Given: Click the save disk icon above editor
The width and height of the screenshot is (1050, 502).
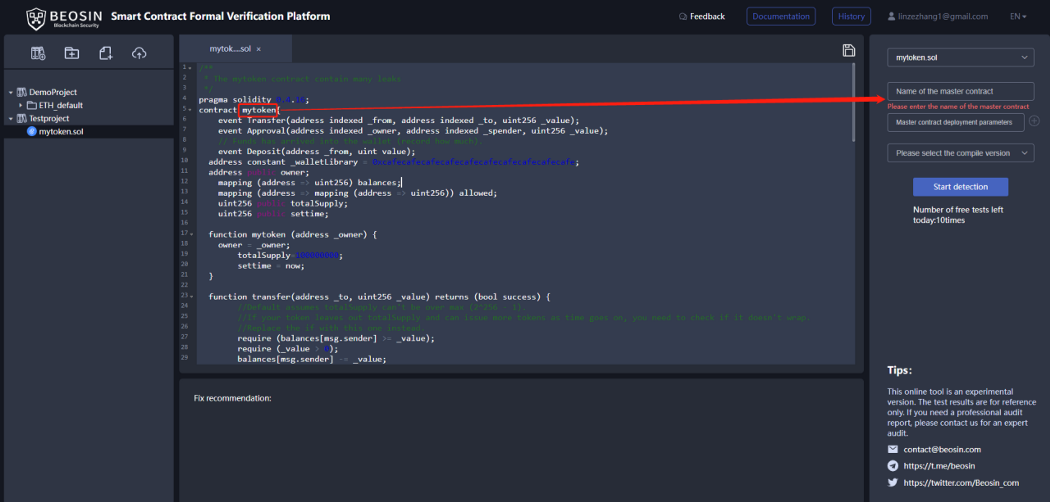Looking at the screenshot, I should [848, 50].
